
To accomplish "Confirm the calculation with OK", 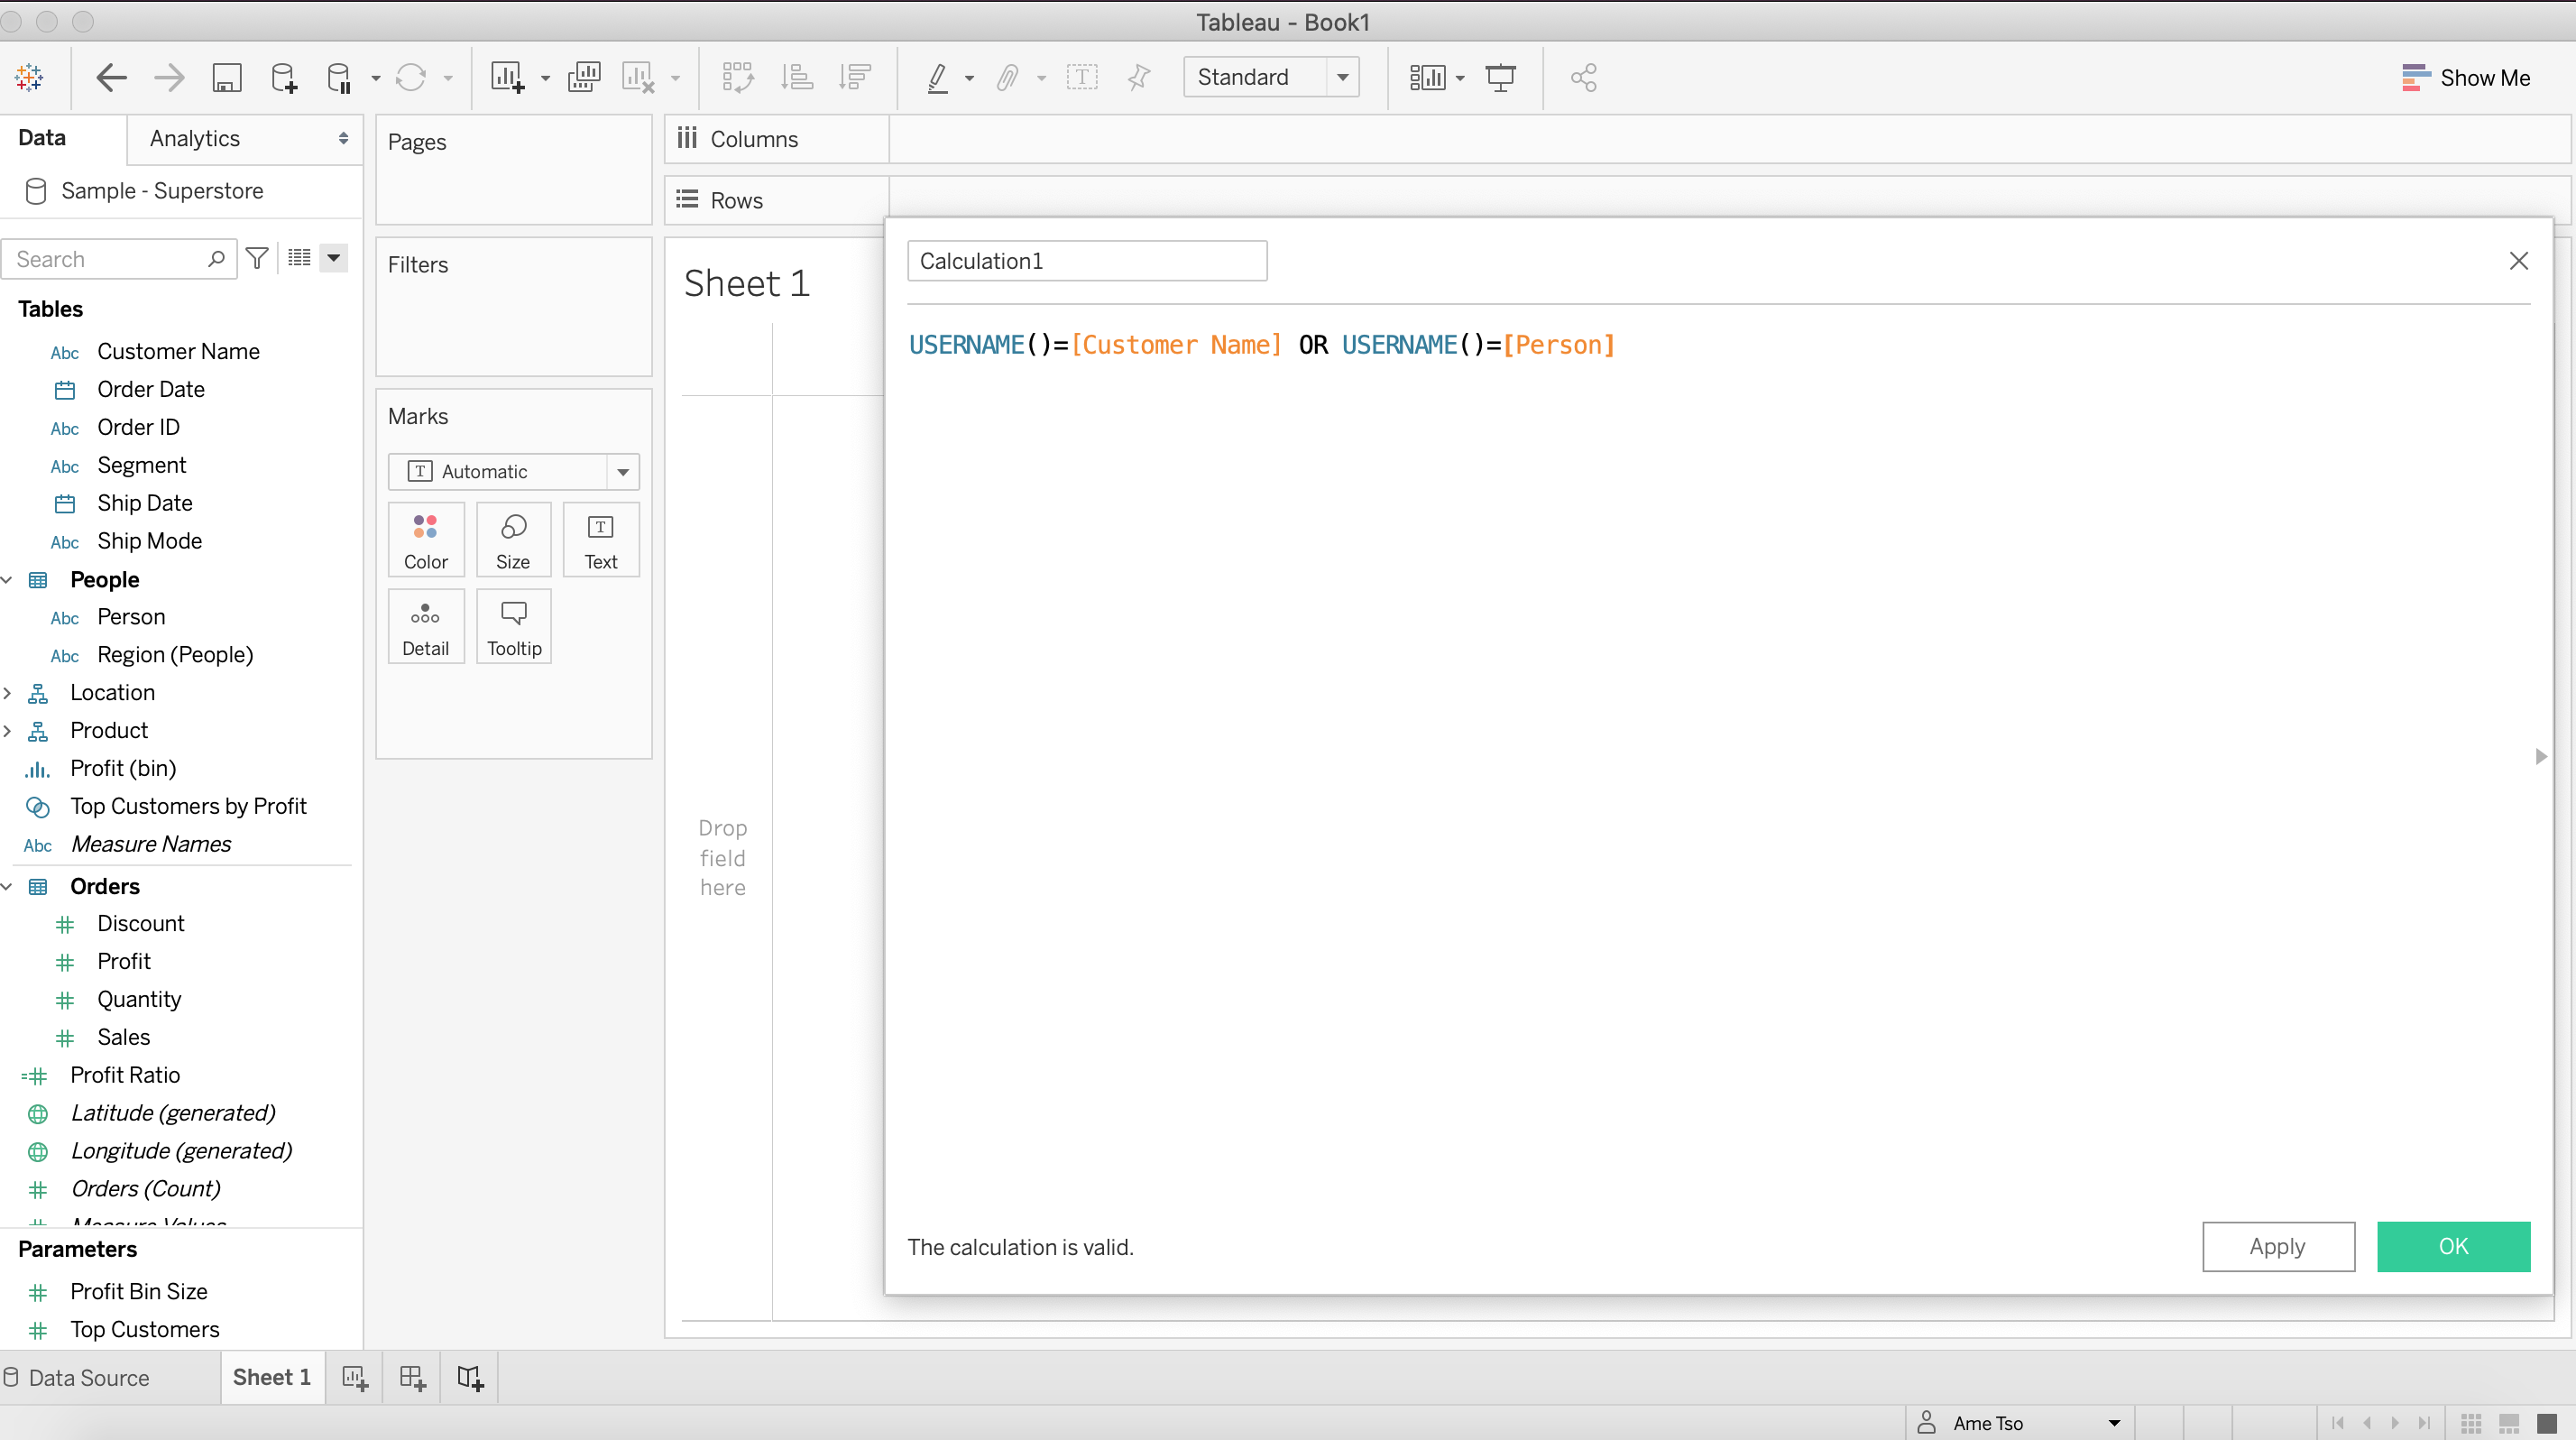I will tap(2453, 1246).
